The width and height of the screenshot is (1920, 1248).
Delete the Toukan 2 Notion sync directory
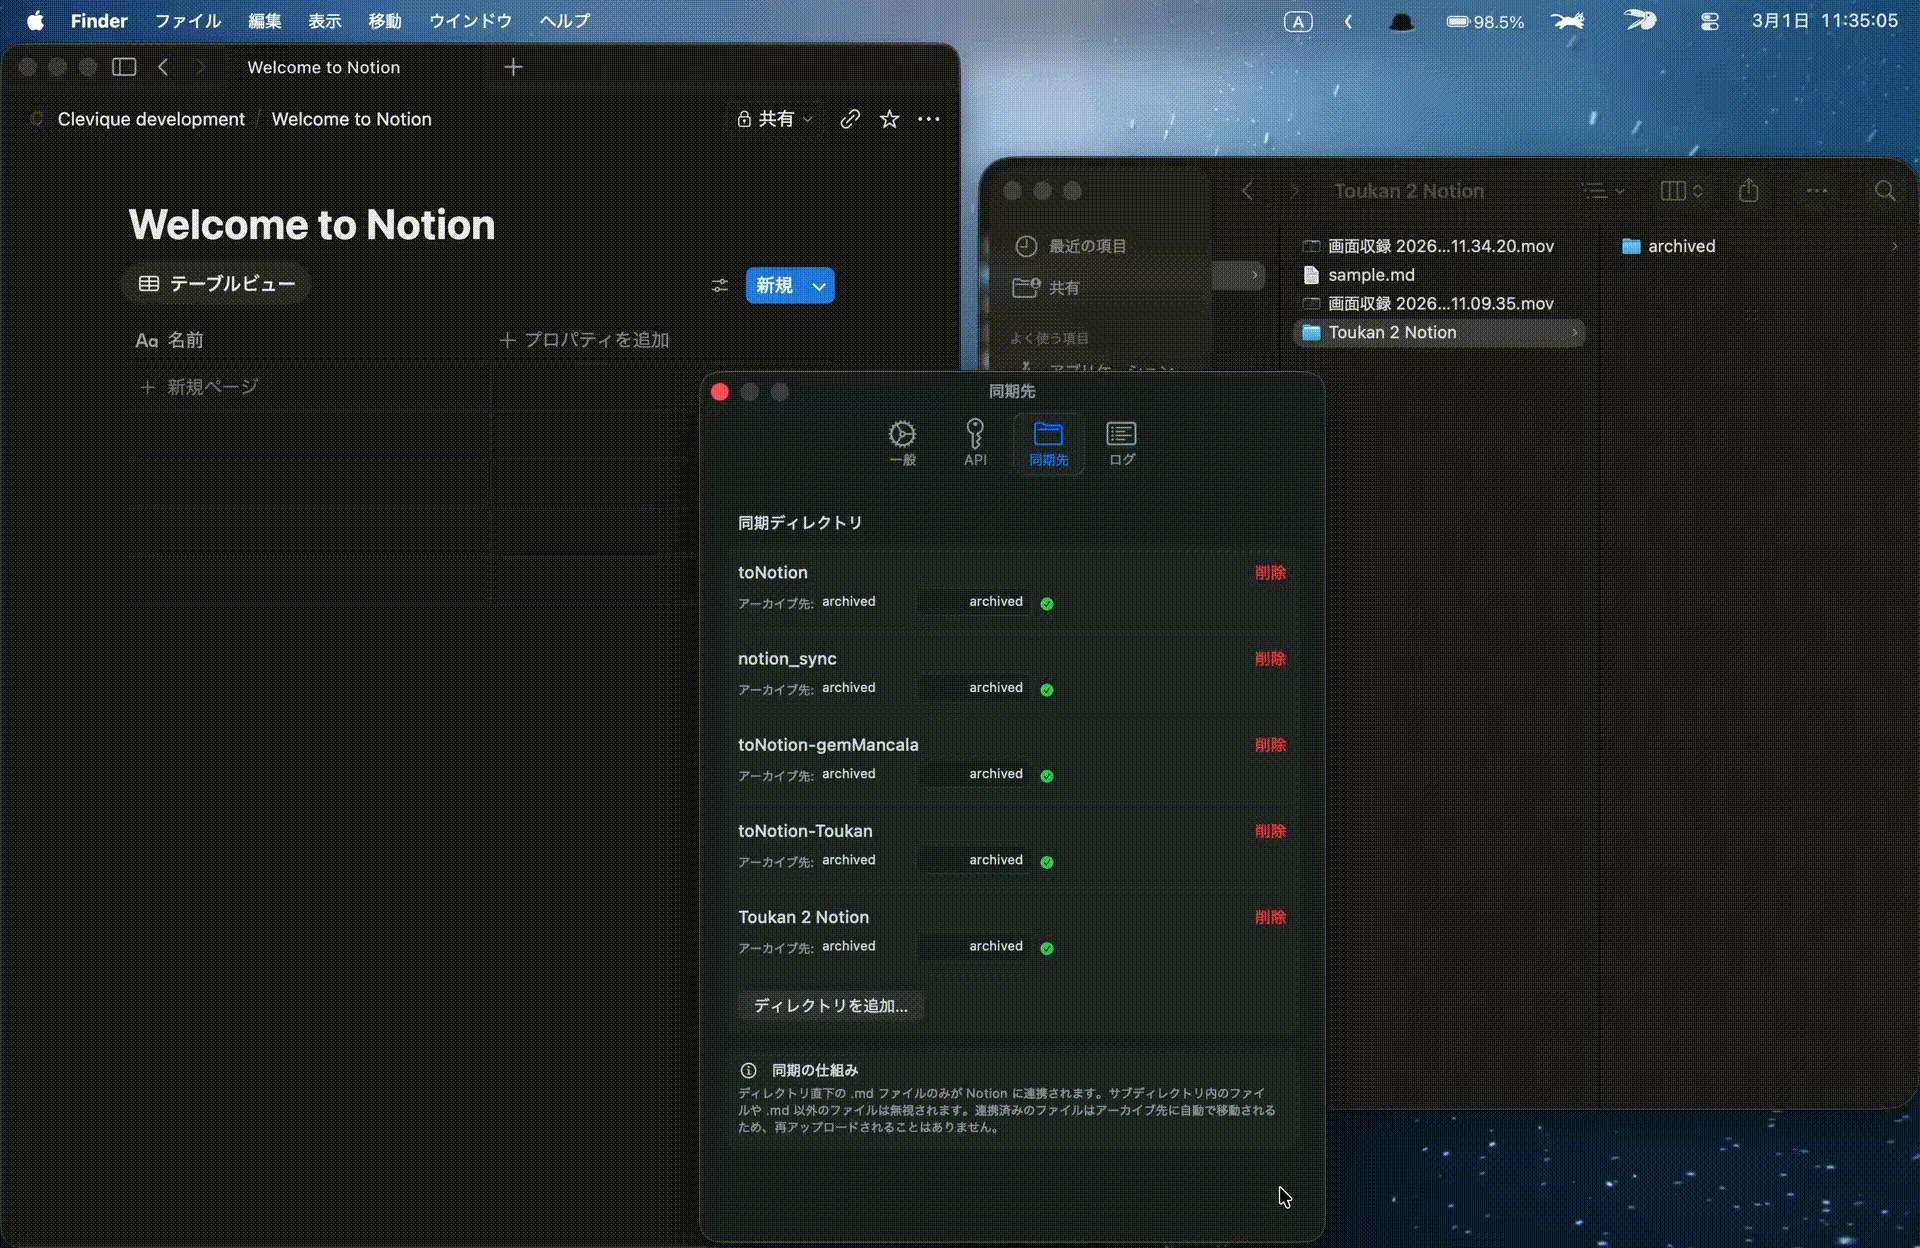(x=1270, y=917)
